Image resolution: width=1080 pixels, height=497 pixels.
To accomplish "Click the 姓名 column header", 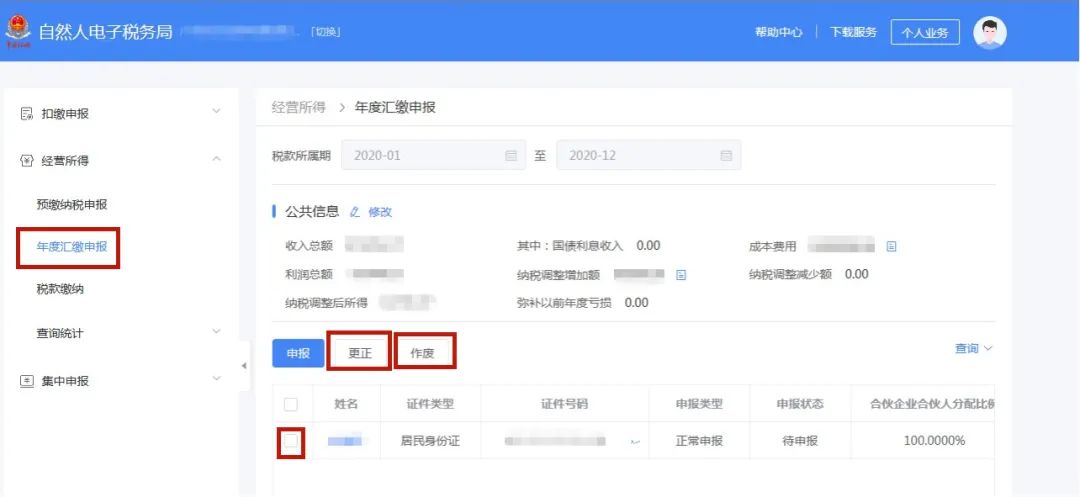I will (346, 404).
